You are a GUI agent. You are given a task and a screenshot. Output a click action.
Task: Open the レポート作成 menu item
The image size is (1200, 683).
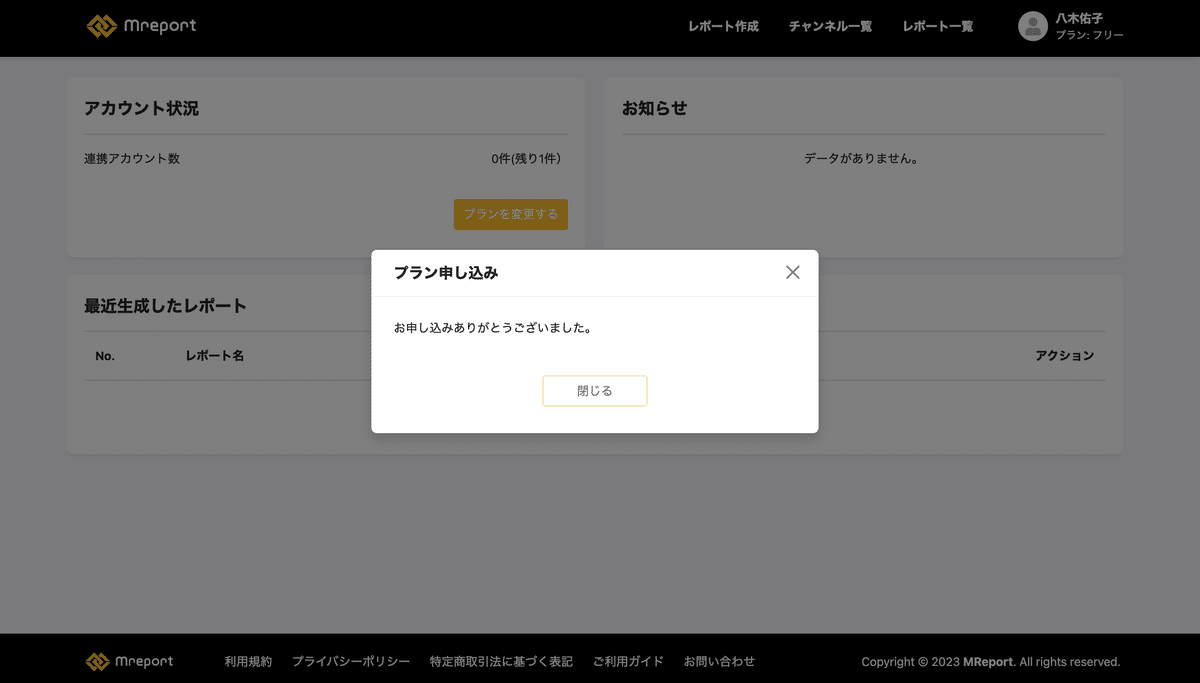(x=723, y=27)
